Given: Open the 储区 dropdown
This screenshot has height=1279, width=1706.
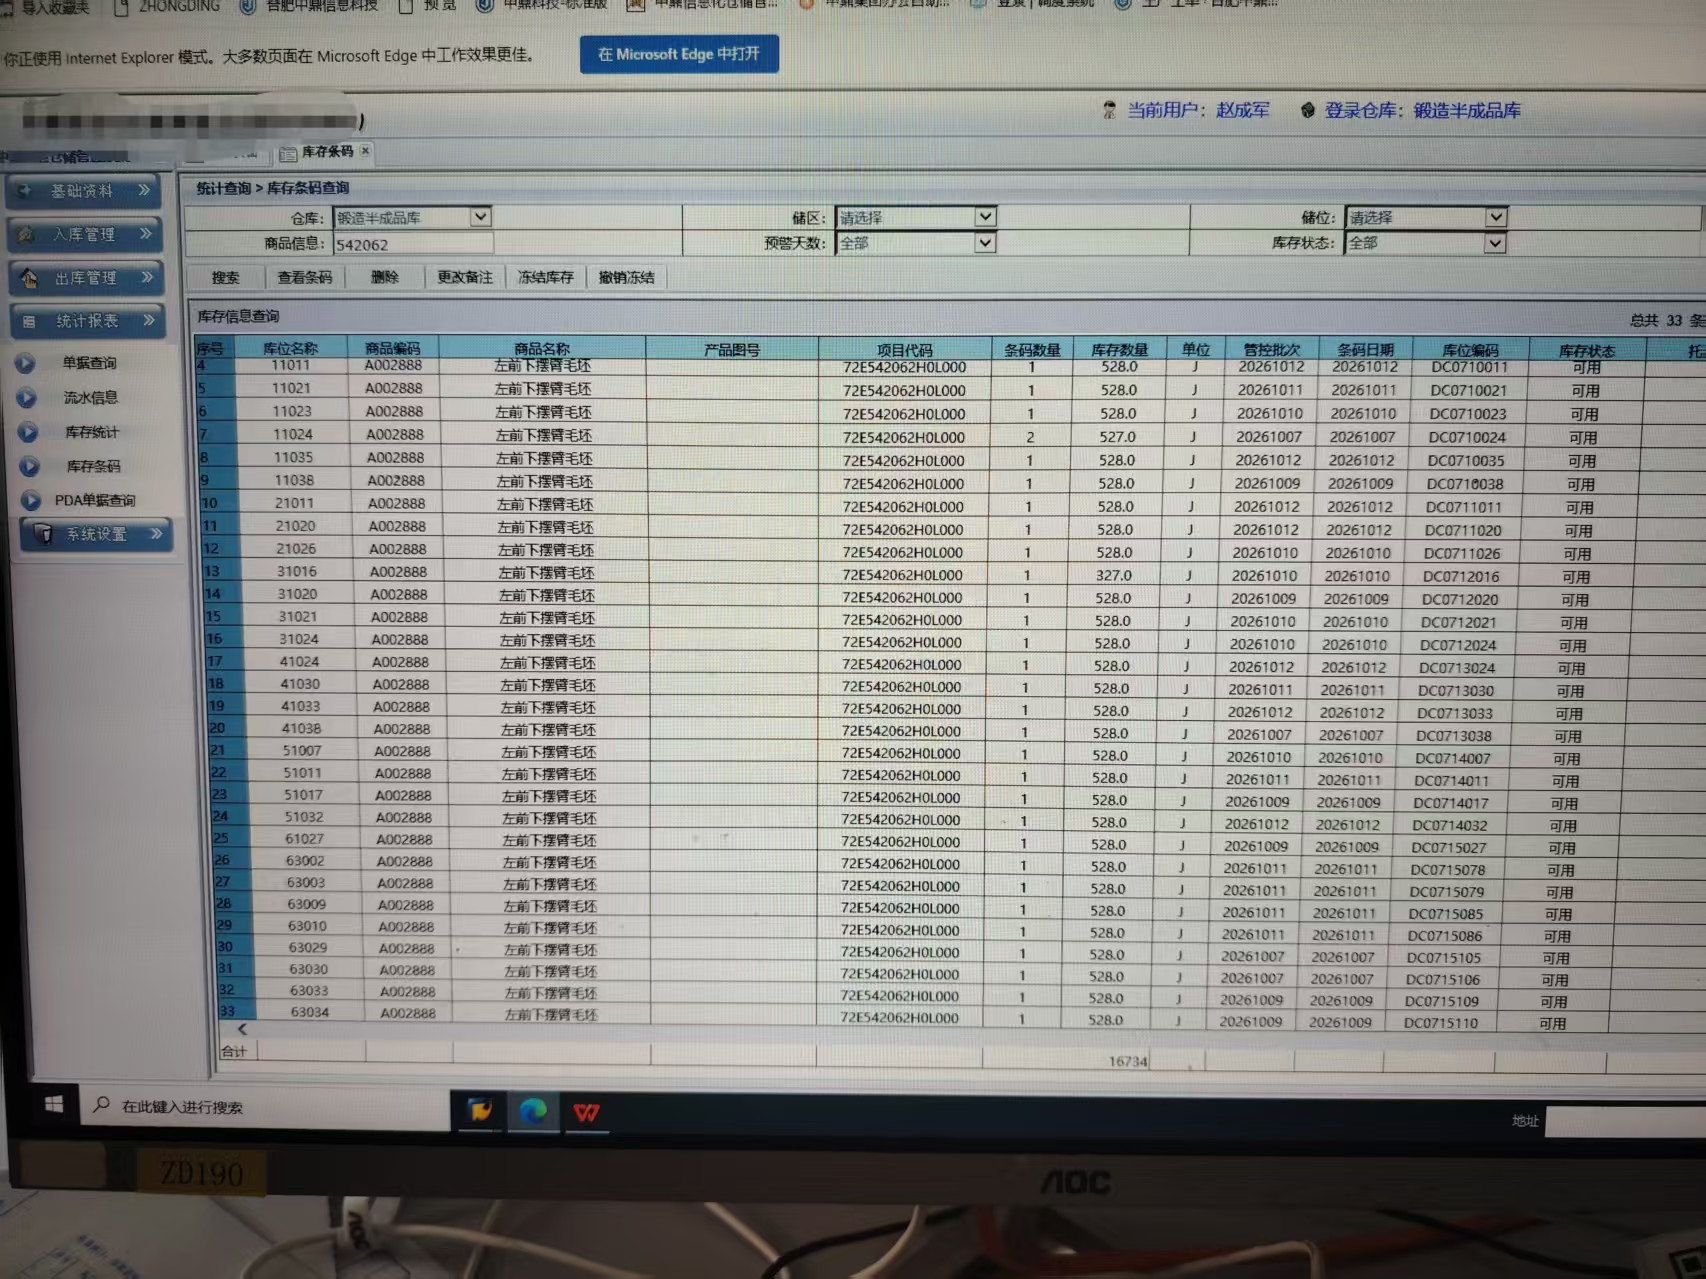Looking at the screenshot, I should tap(985, 216).
